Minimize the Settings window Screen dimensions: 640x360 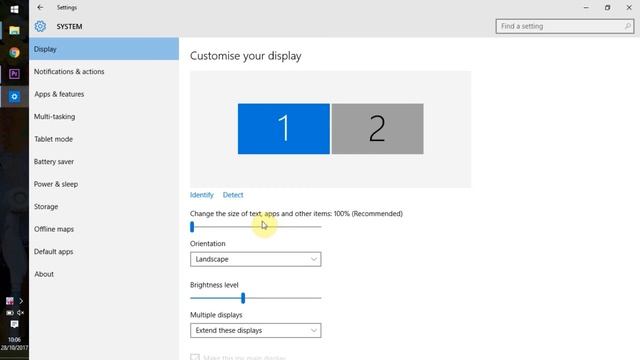(586, 7)
